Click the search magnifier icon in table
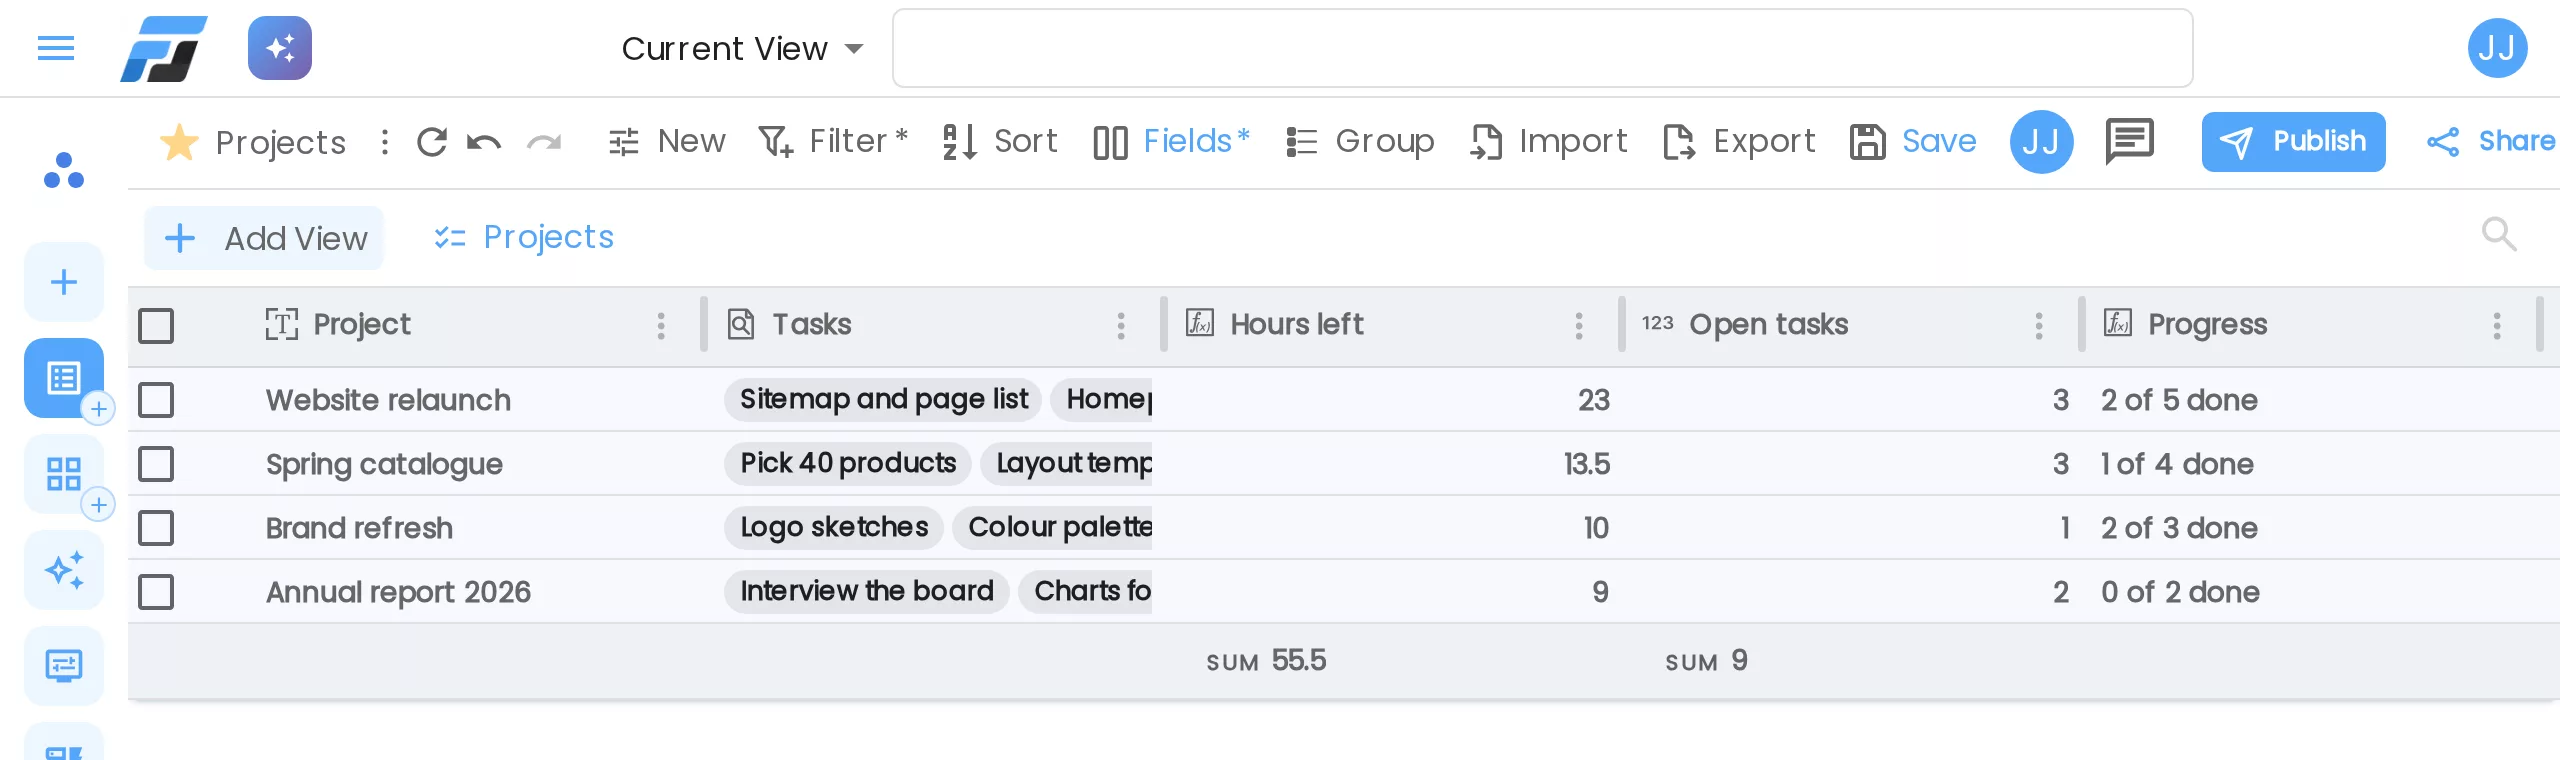 (2499, 234)
